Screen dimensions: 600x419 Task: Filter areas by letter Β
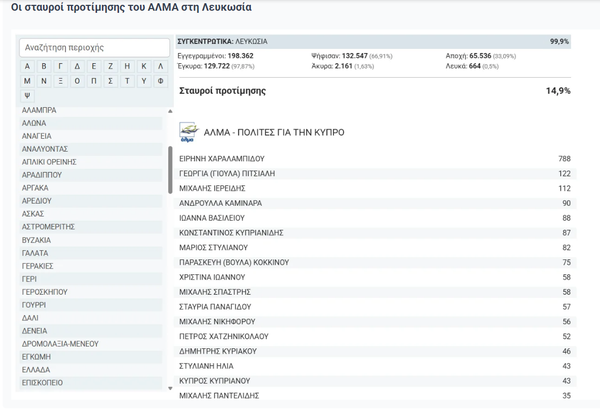pyautogui.click(x=44, y=67)
